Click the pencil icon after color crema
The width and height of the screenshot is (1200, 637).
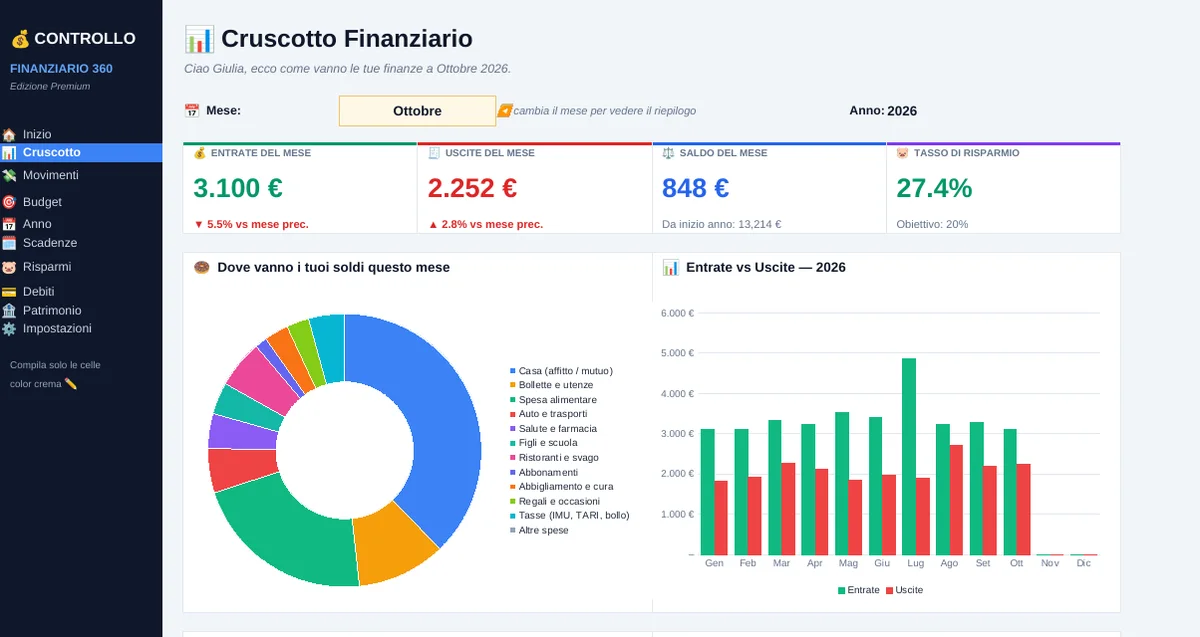coord(70,384)
